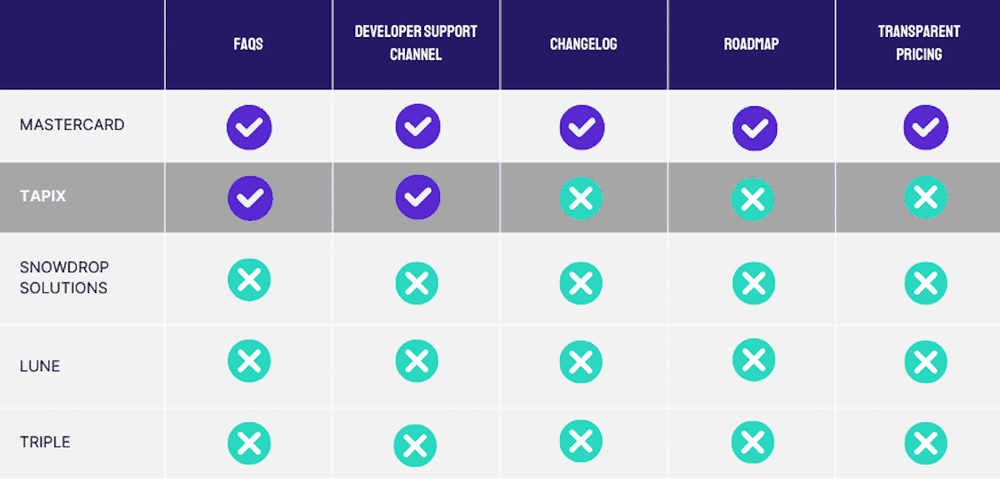Click Triple's Developer Support Channel cross
1000x479 pixels.
point(415,446)
